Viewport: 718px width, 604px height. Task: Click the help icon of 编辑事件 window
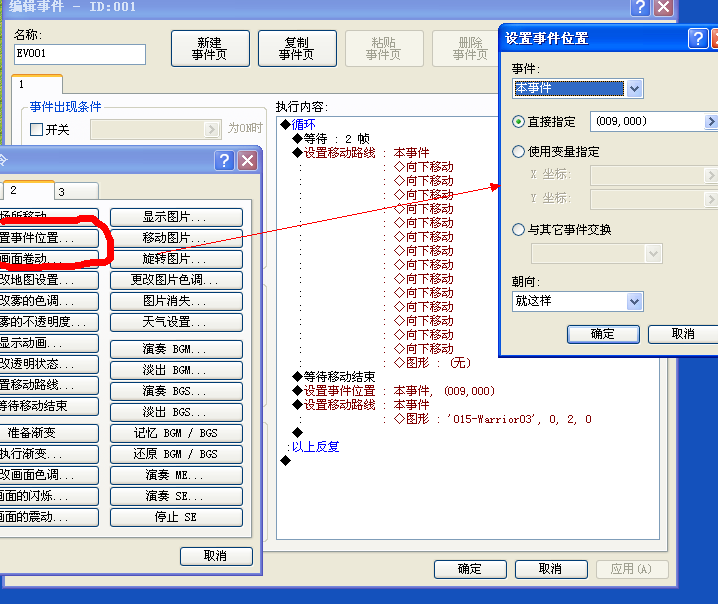coord(640,7)
